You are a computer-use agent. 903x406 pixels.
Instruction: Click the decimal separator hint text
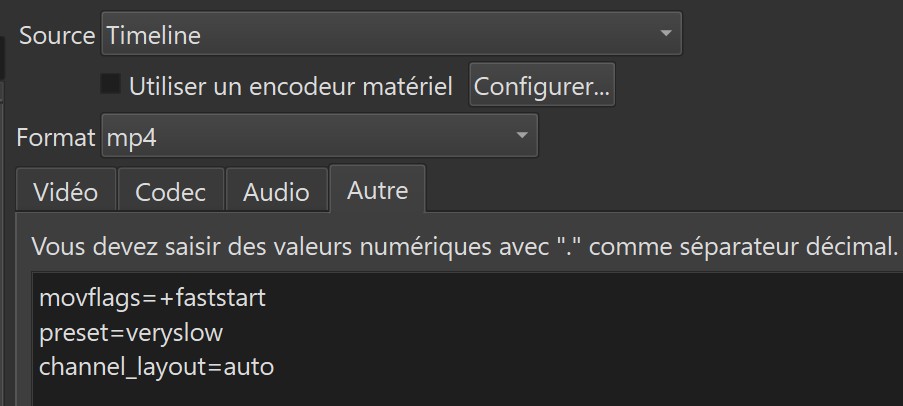pos(464,246)
